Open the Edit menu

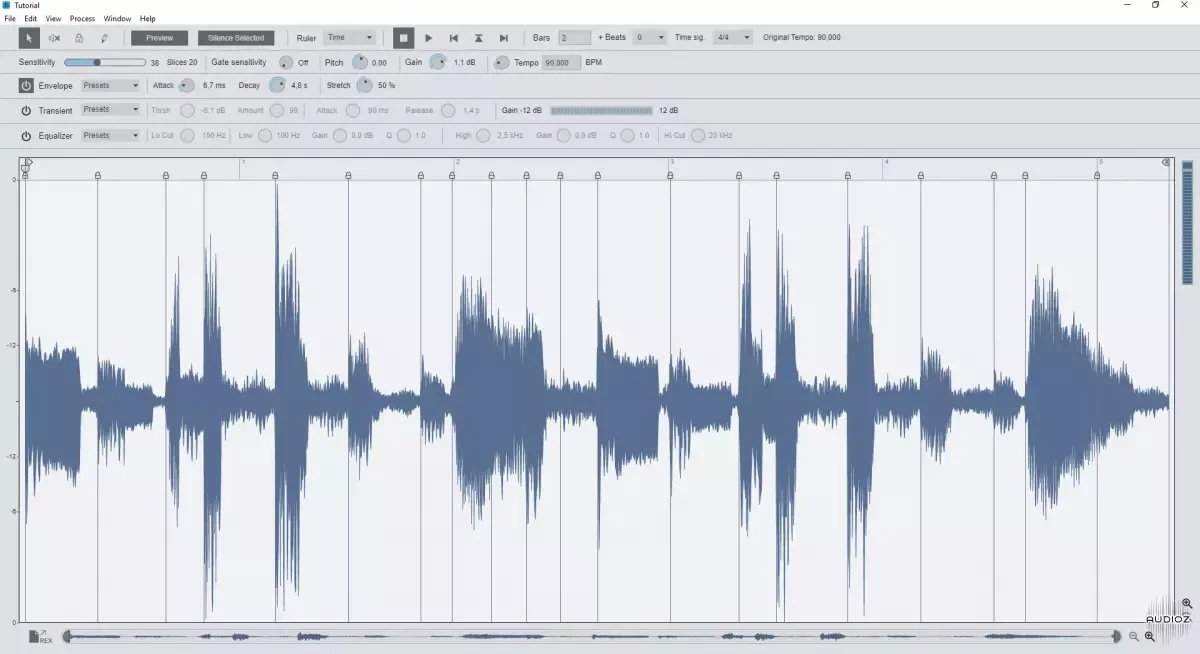click(31, 19)
